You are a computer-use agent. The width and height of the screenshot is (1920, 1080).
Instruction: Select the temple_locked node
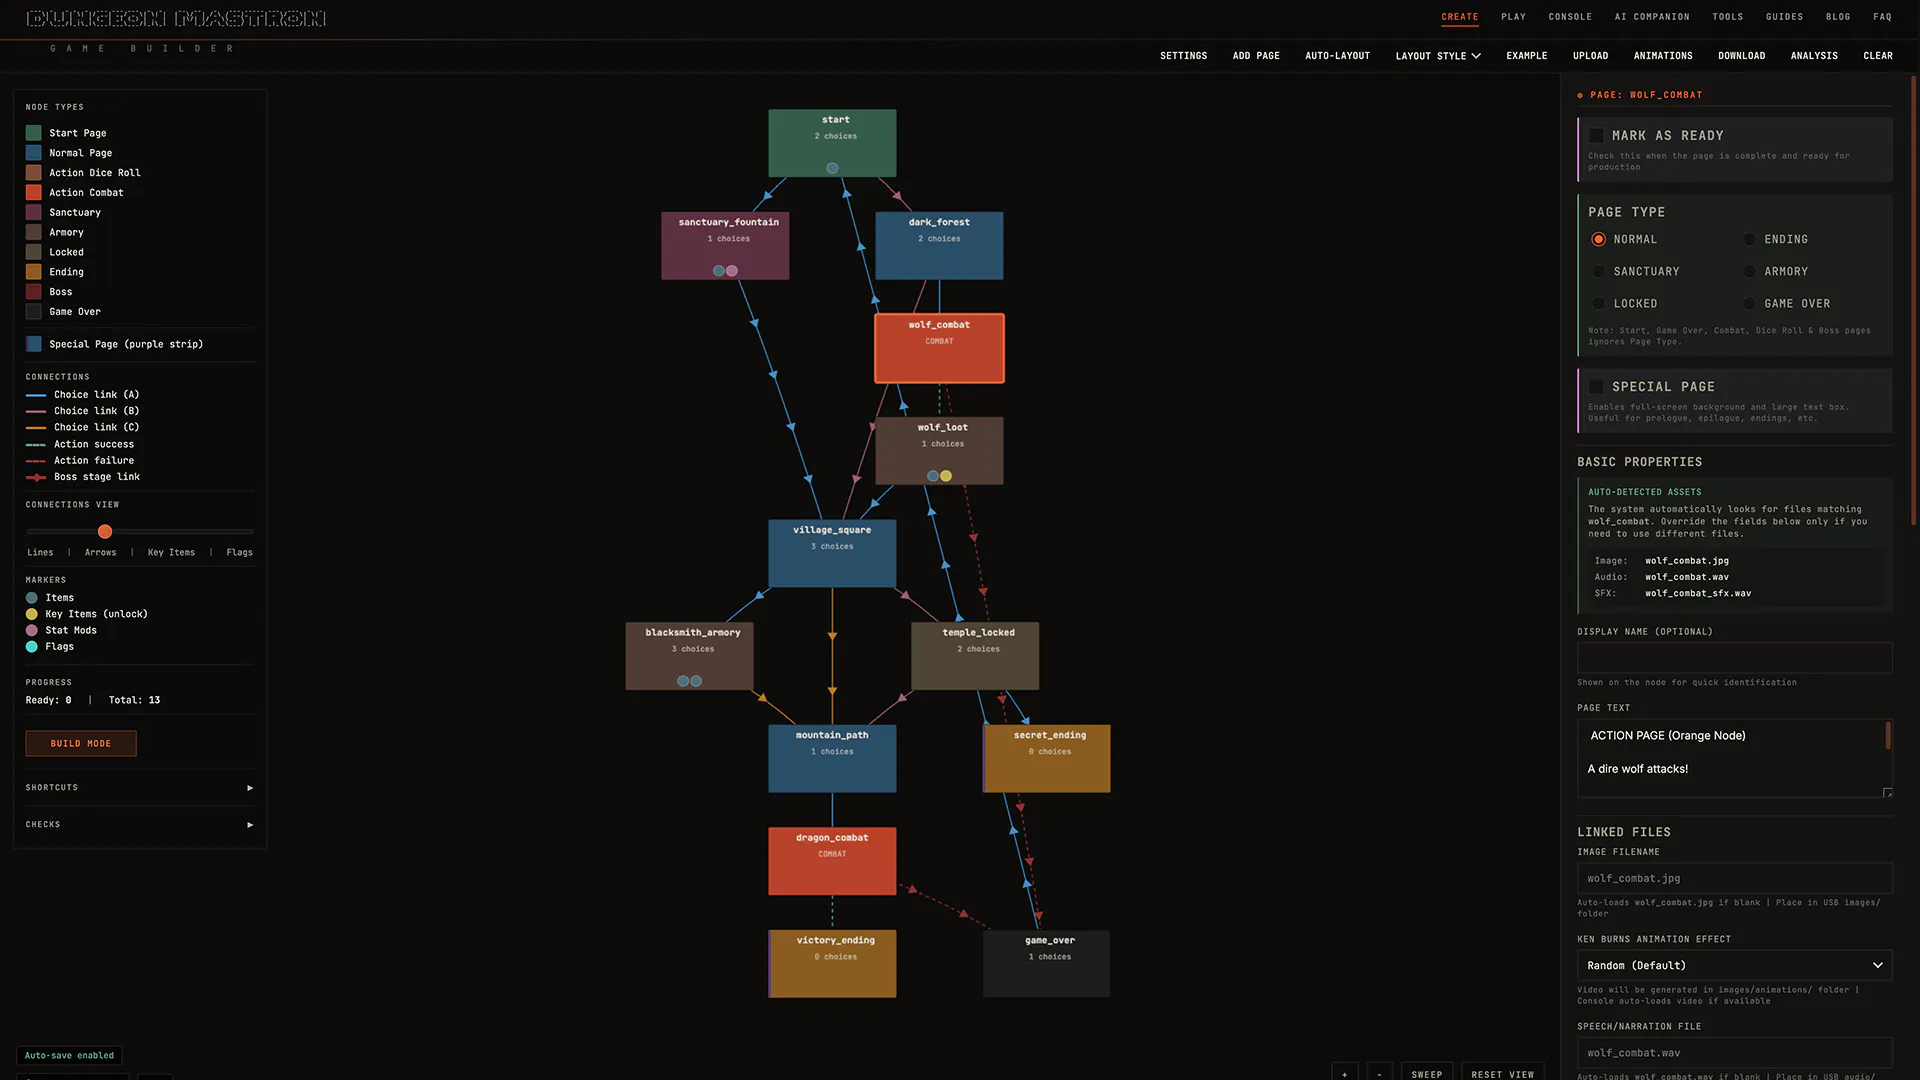[975, 656]
